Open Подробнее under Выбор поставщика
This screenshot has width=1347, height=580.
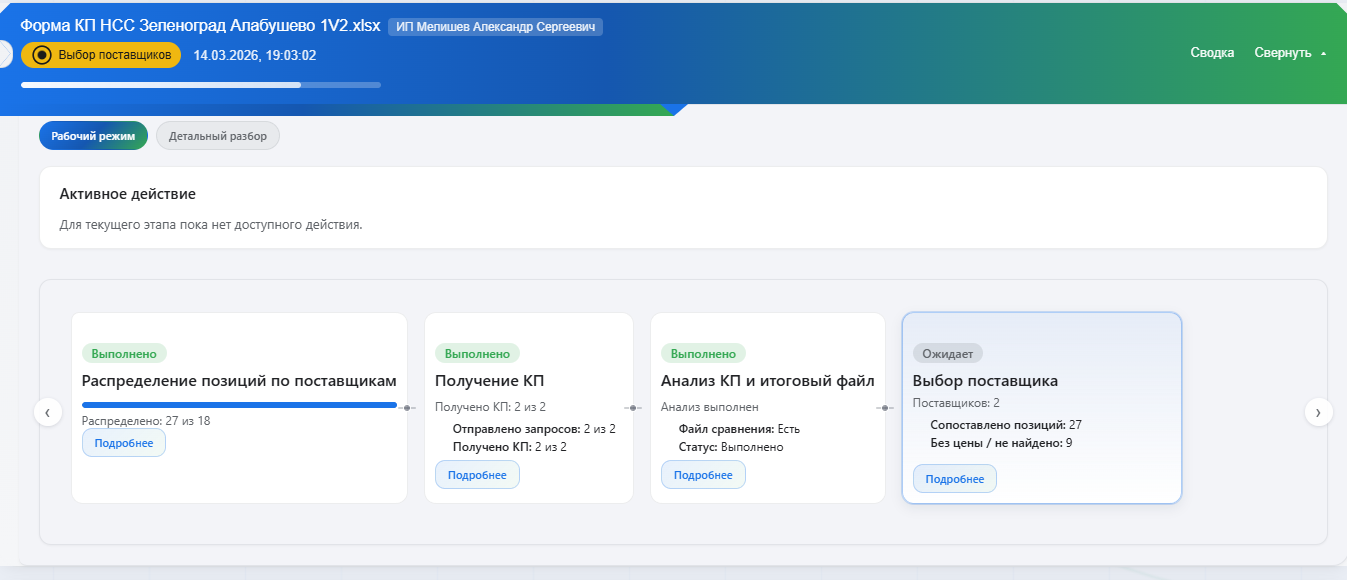[x=955, y=479]
